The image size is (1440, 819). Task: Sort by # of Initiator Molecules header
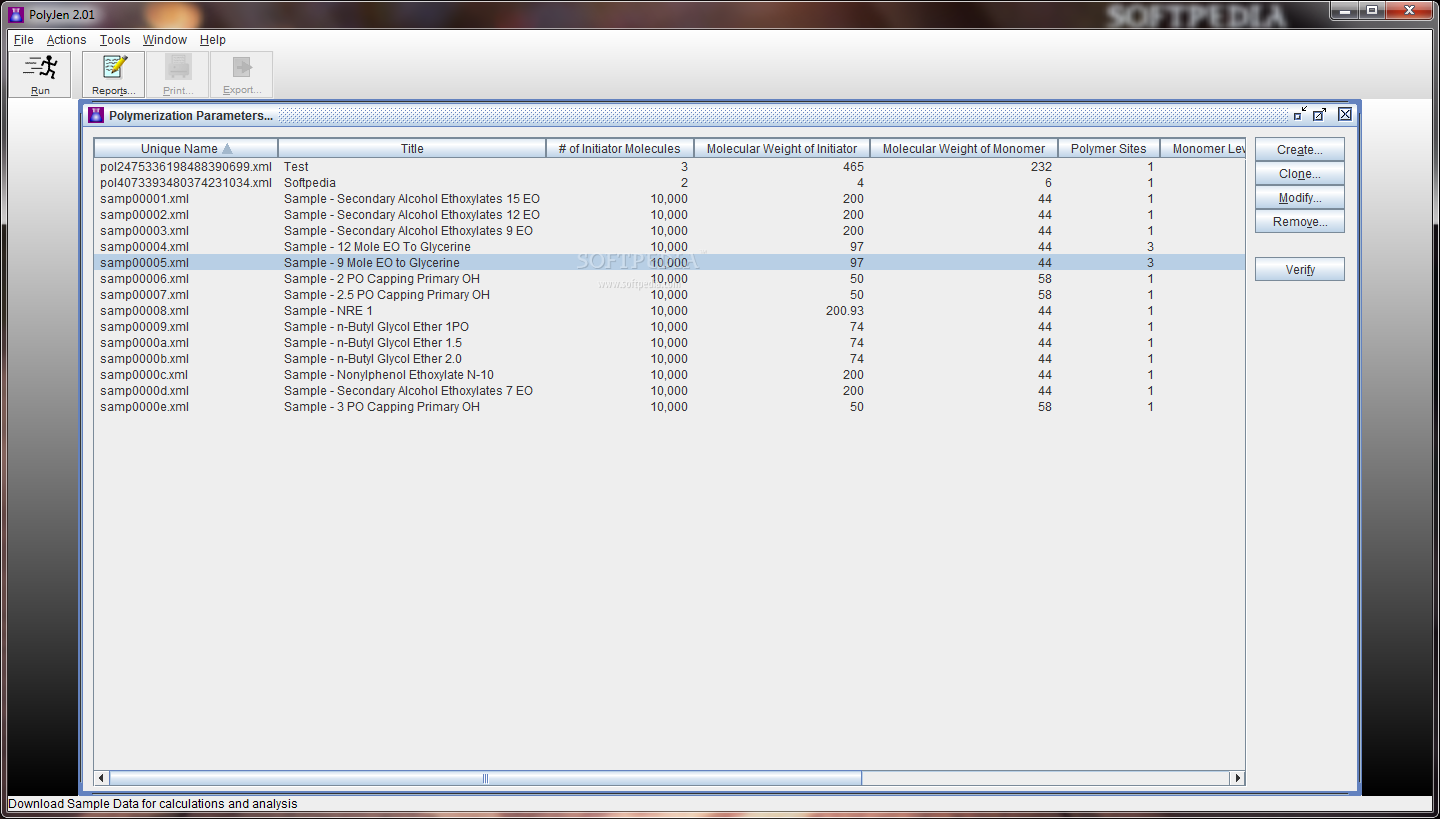620,148
